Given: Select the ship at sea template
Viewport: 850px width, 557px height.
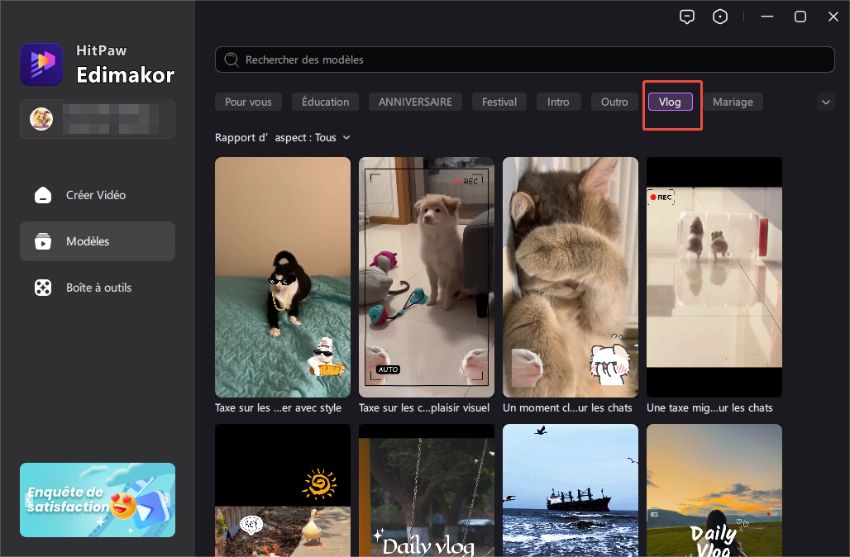Looking at the screenshot, I should click(x=570, y=490).
